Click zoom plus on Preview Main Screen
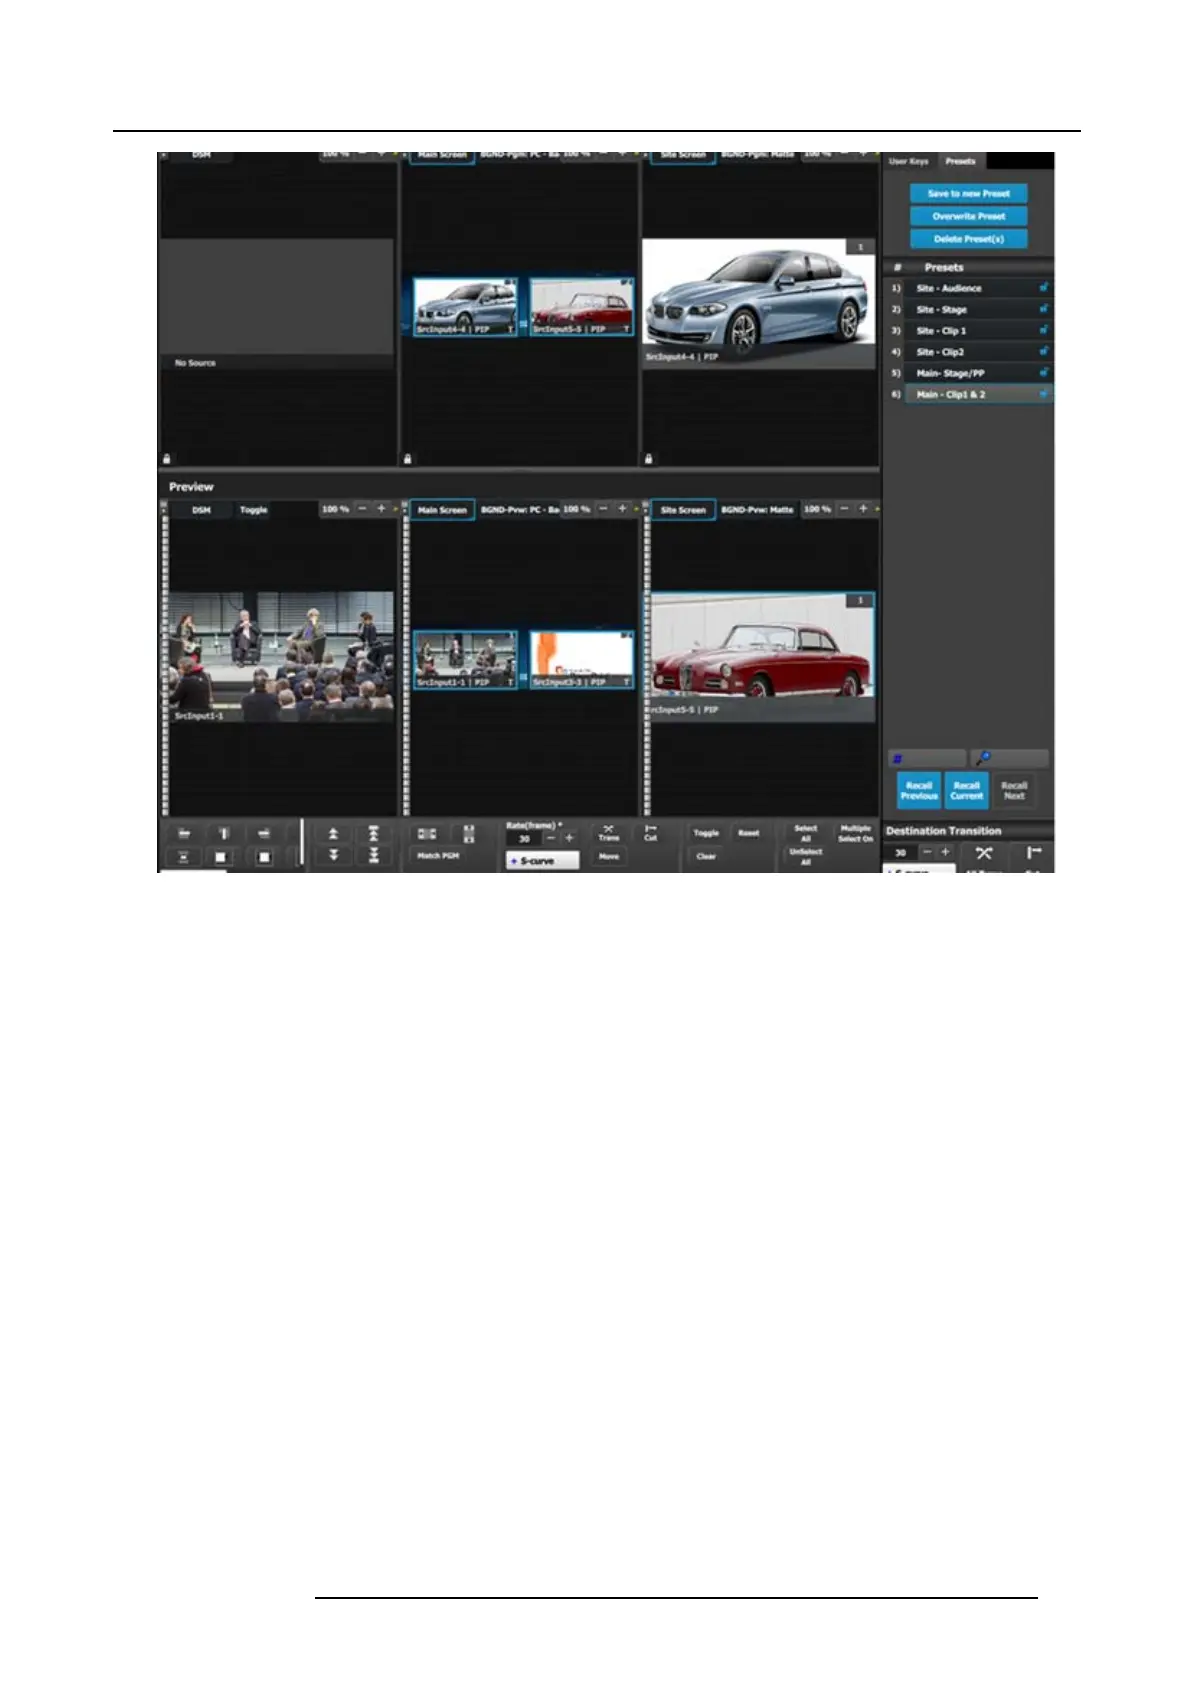Viewport: 1190px width, 1684px height. (x=622, y=509)
